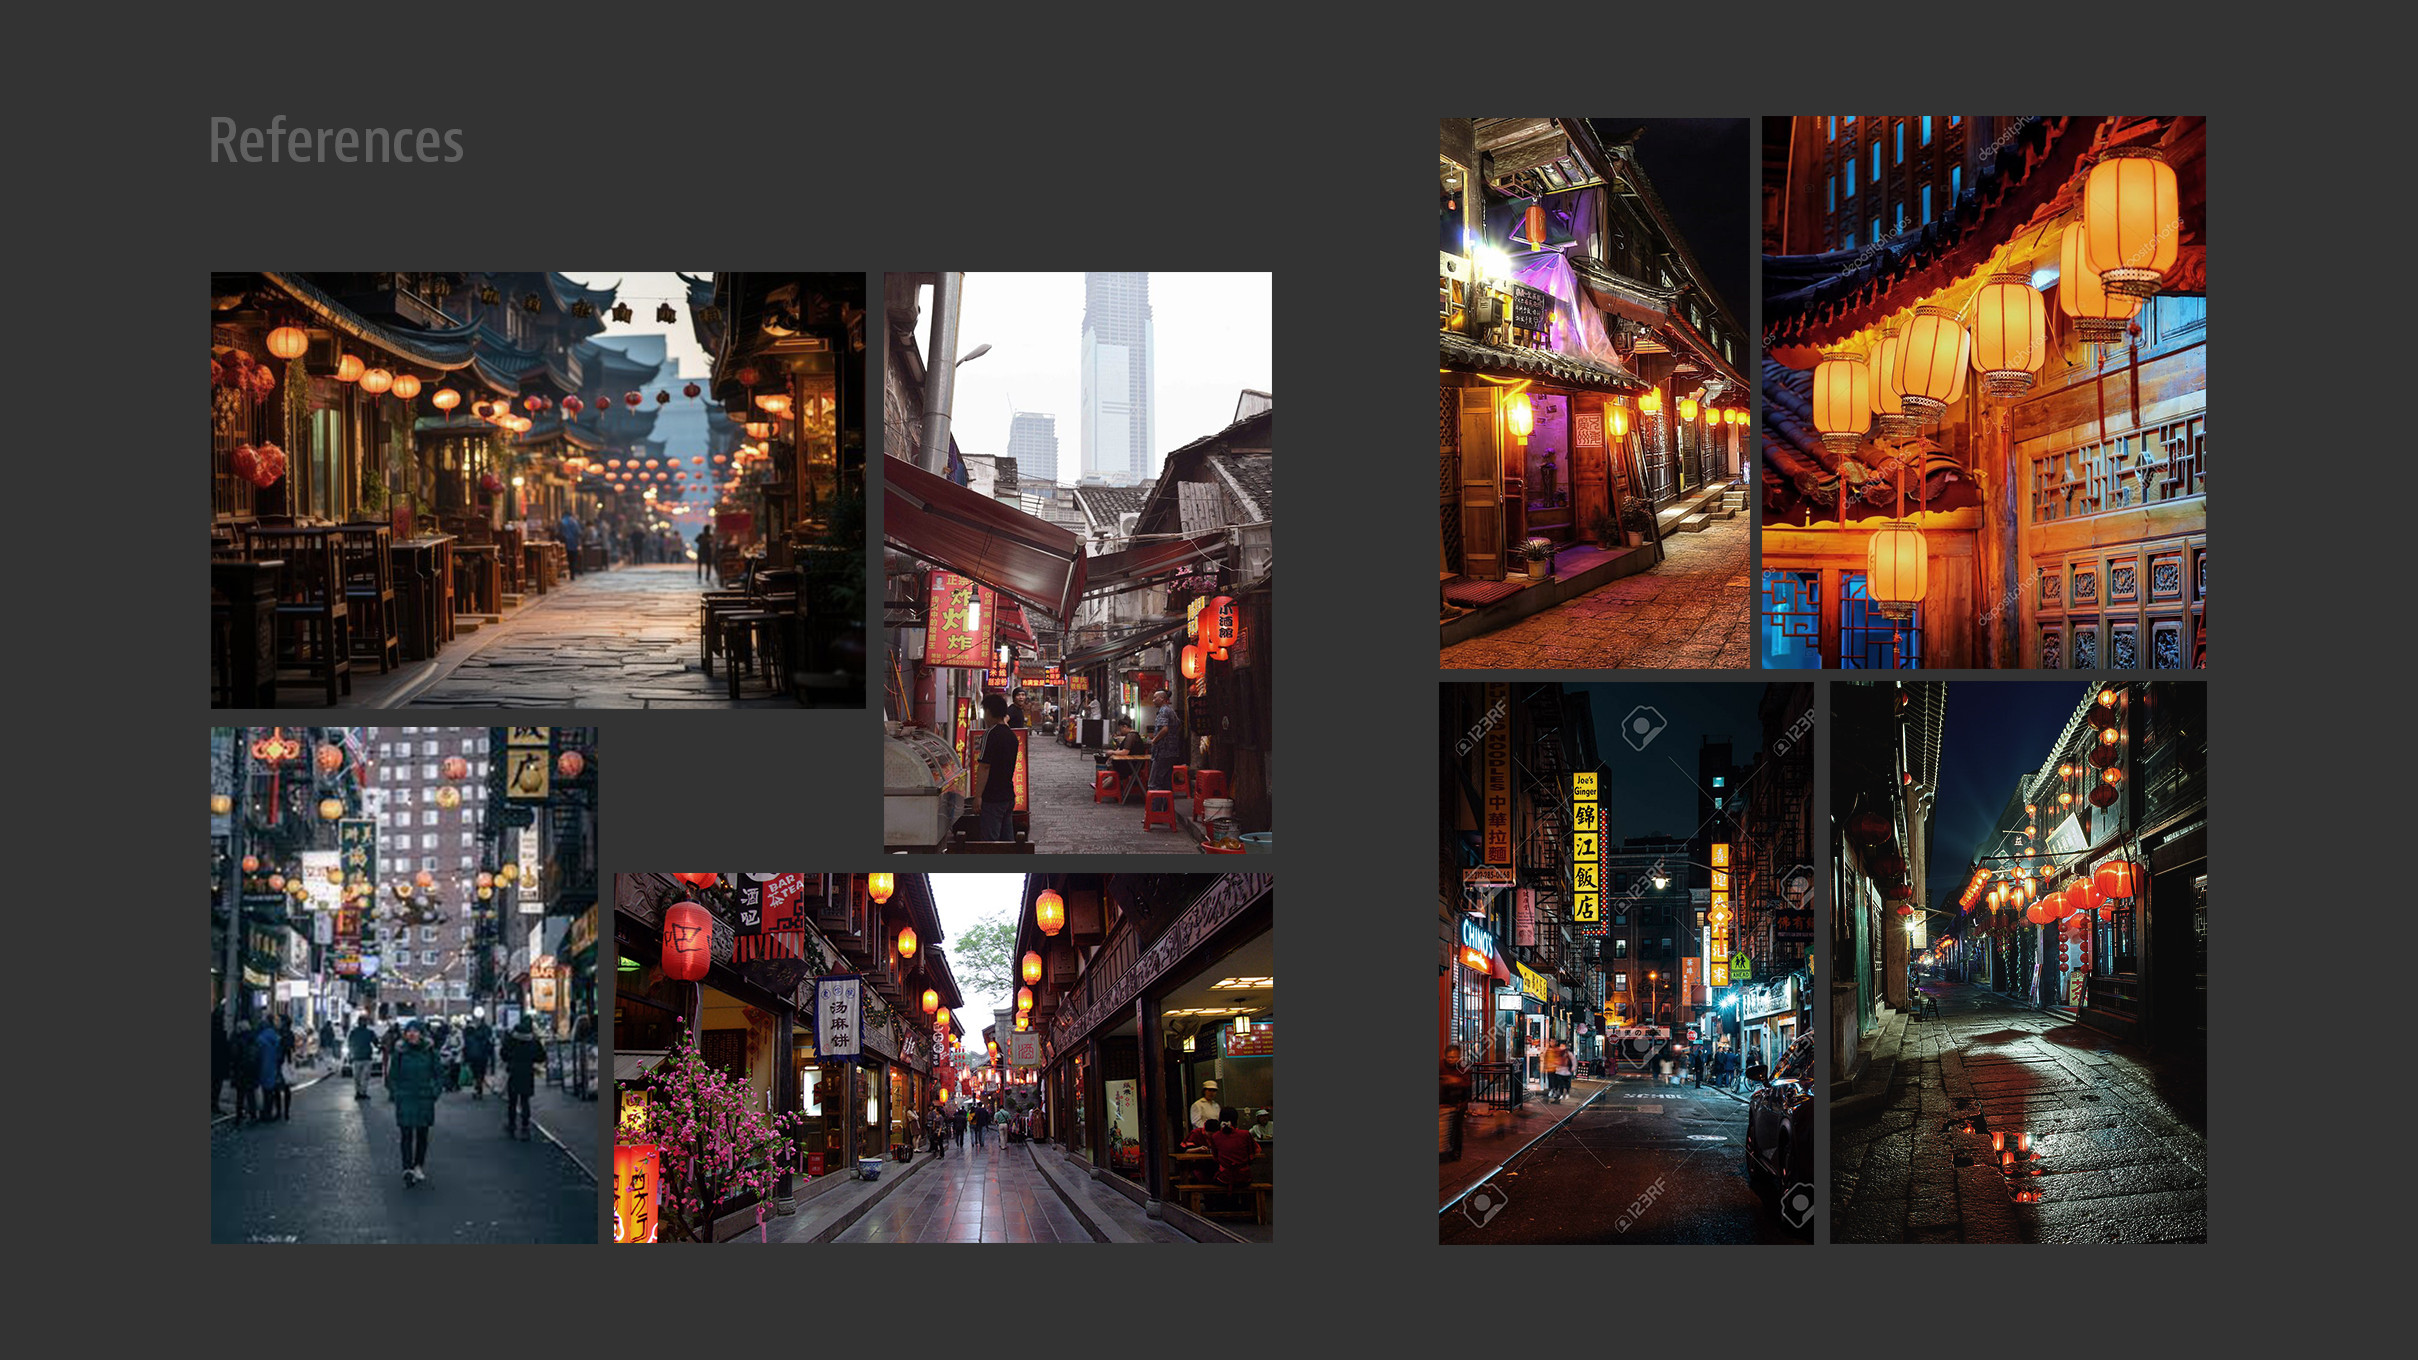This screenshot has width=2418, height=1360.
Task: Select the alley photo with the misty skyscraper
Action: click(x=1077, y=562)
